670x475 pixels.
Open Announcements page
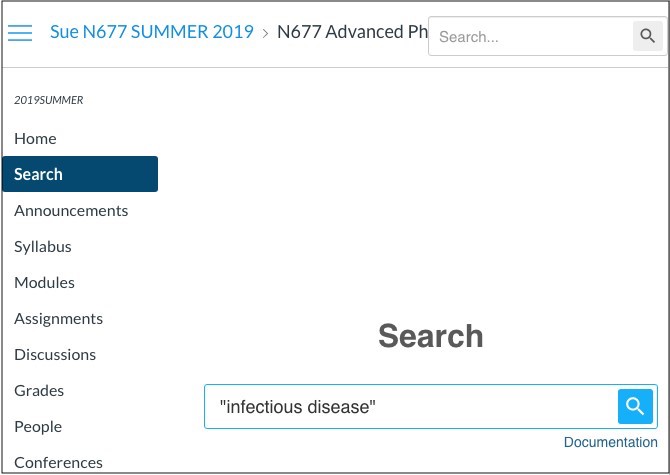coord(71,211)
